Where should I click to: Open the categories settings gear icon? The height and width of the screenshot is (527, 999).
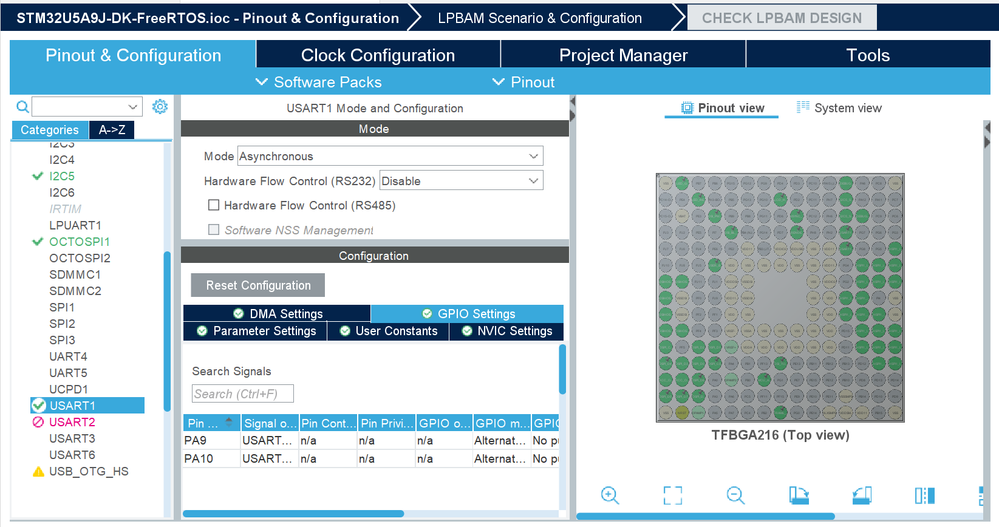pyautogui.click(x=160, y=106)
